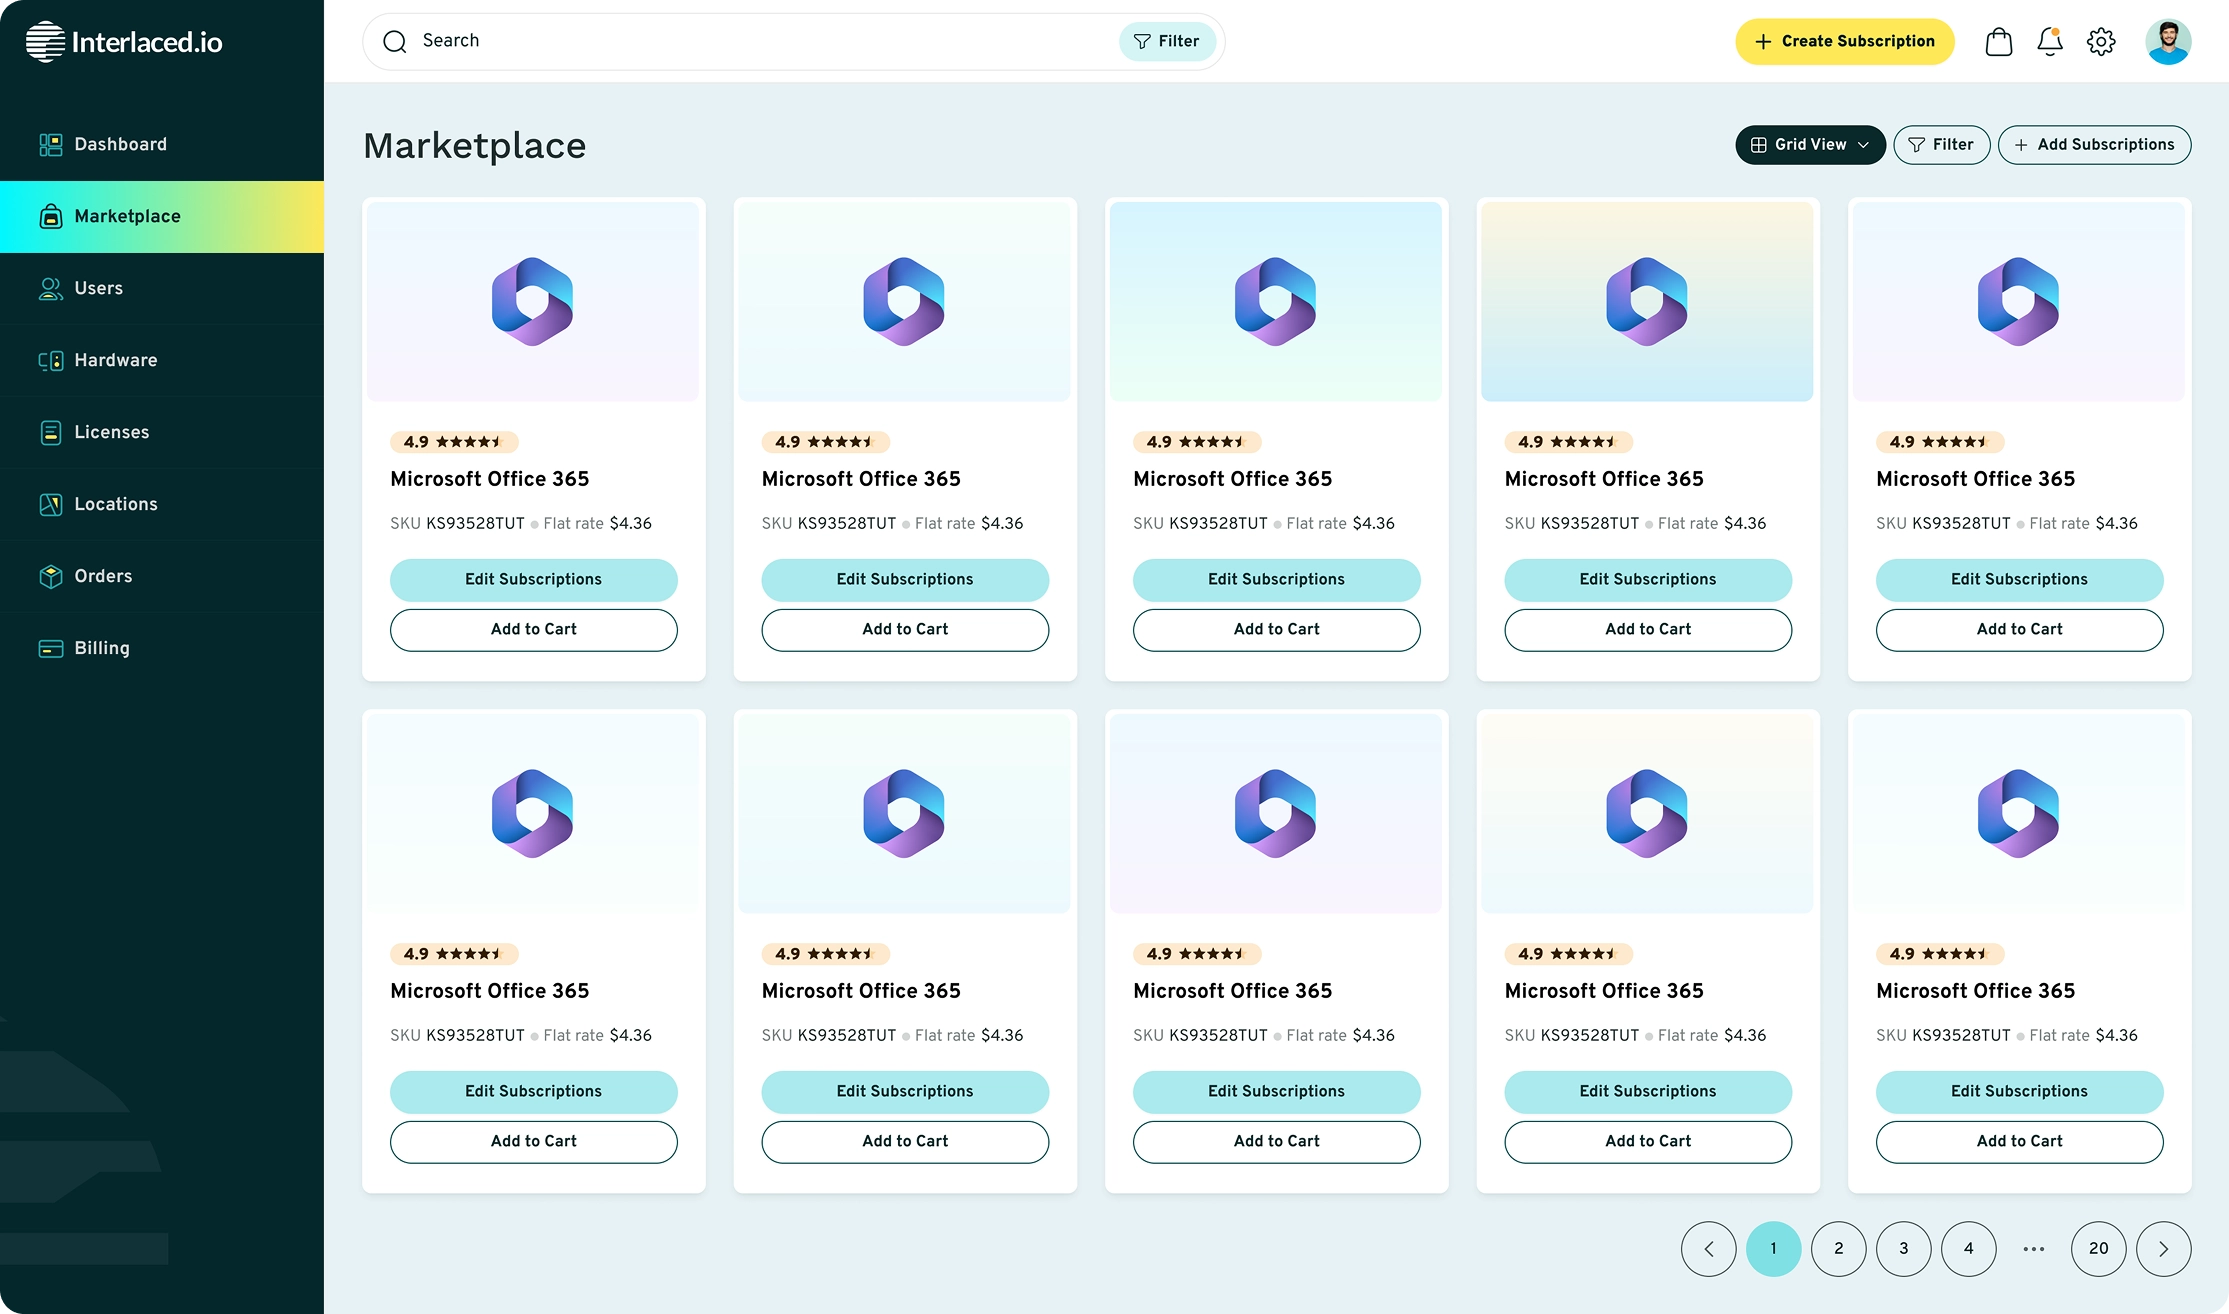Add the first Office 365 card to cart
Viewport: 2229px width, 1314px height.
coord(533,630)
